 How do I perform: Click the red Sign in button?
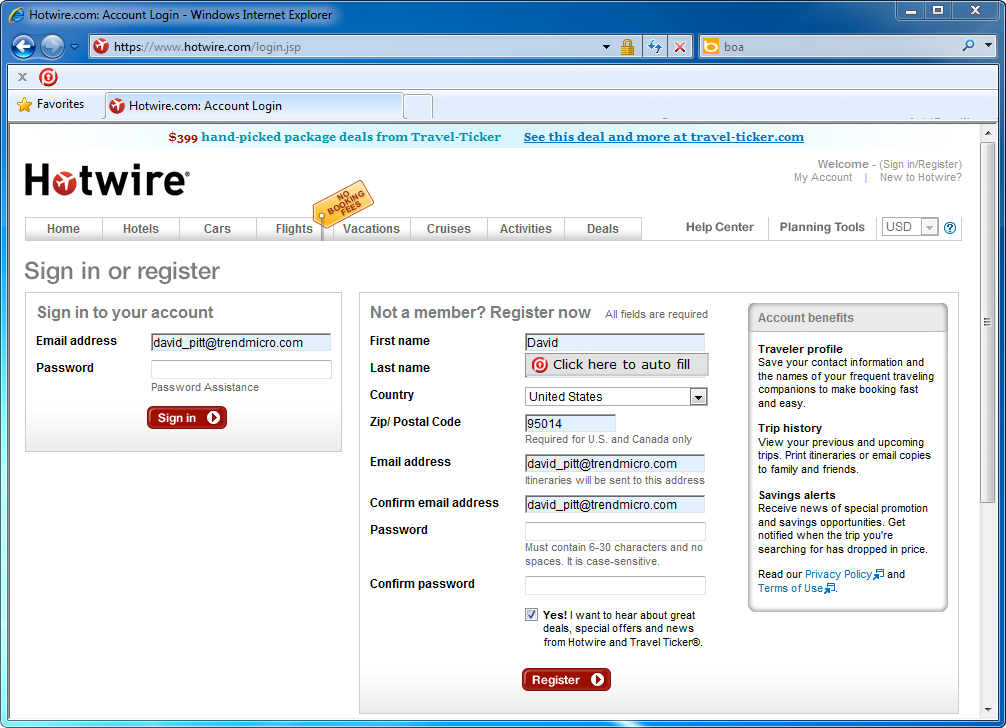coord(187,418)
